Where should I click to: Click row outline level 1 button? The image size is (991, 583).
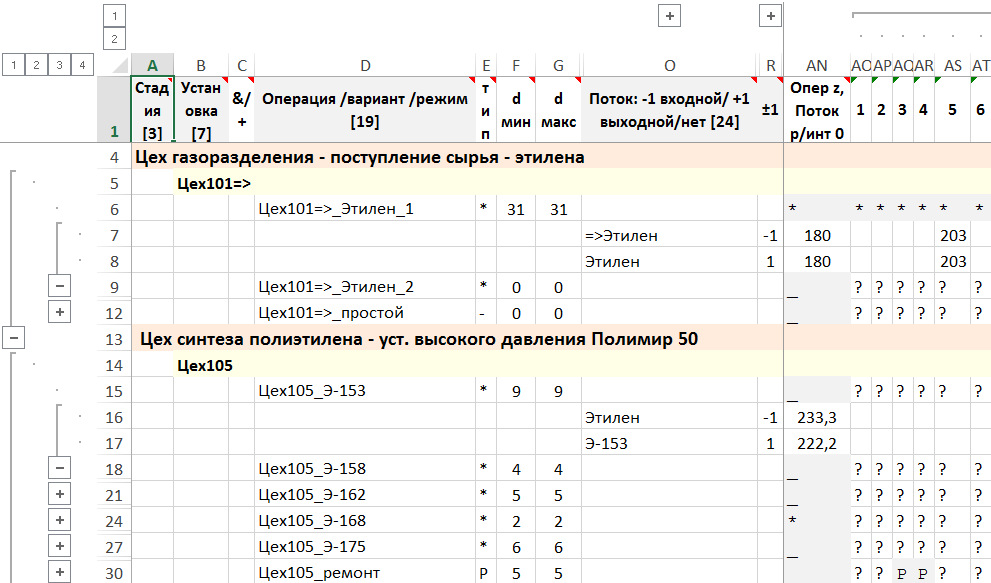pos(13,65)
